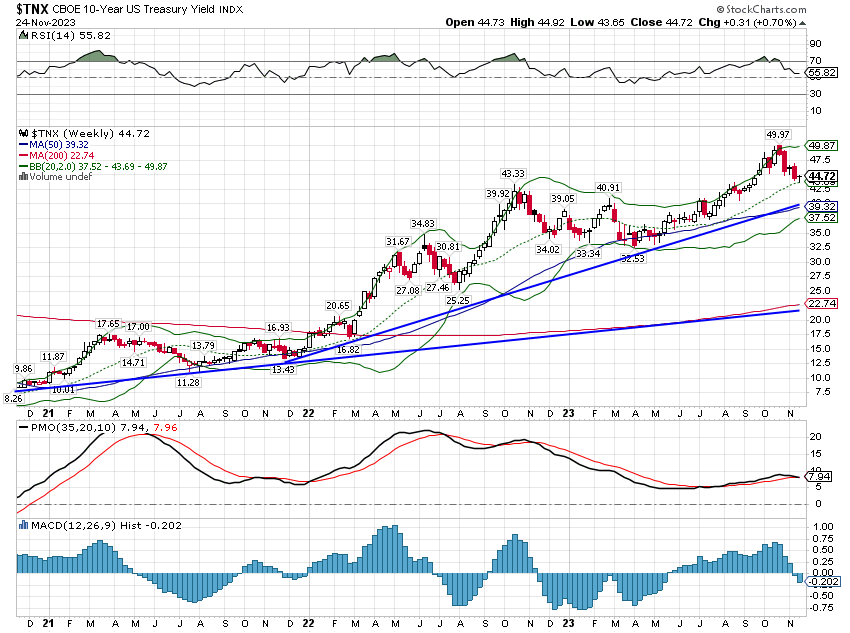
Task: Click the candlestick icon beside $TNX (Weekly)
Action: pos(23,133)
